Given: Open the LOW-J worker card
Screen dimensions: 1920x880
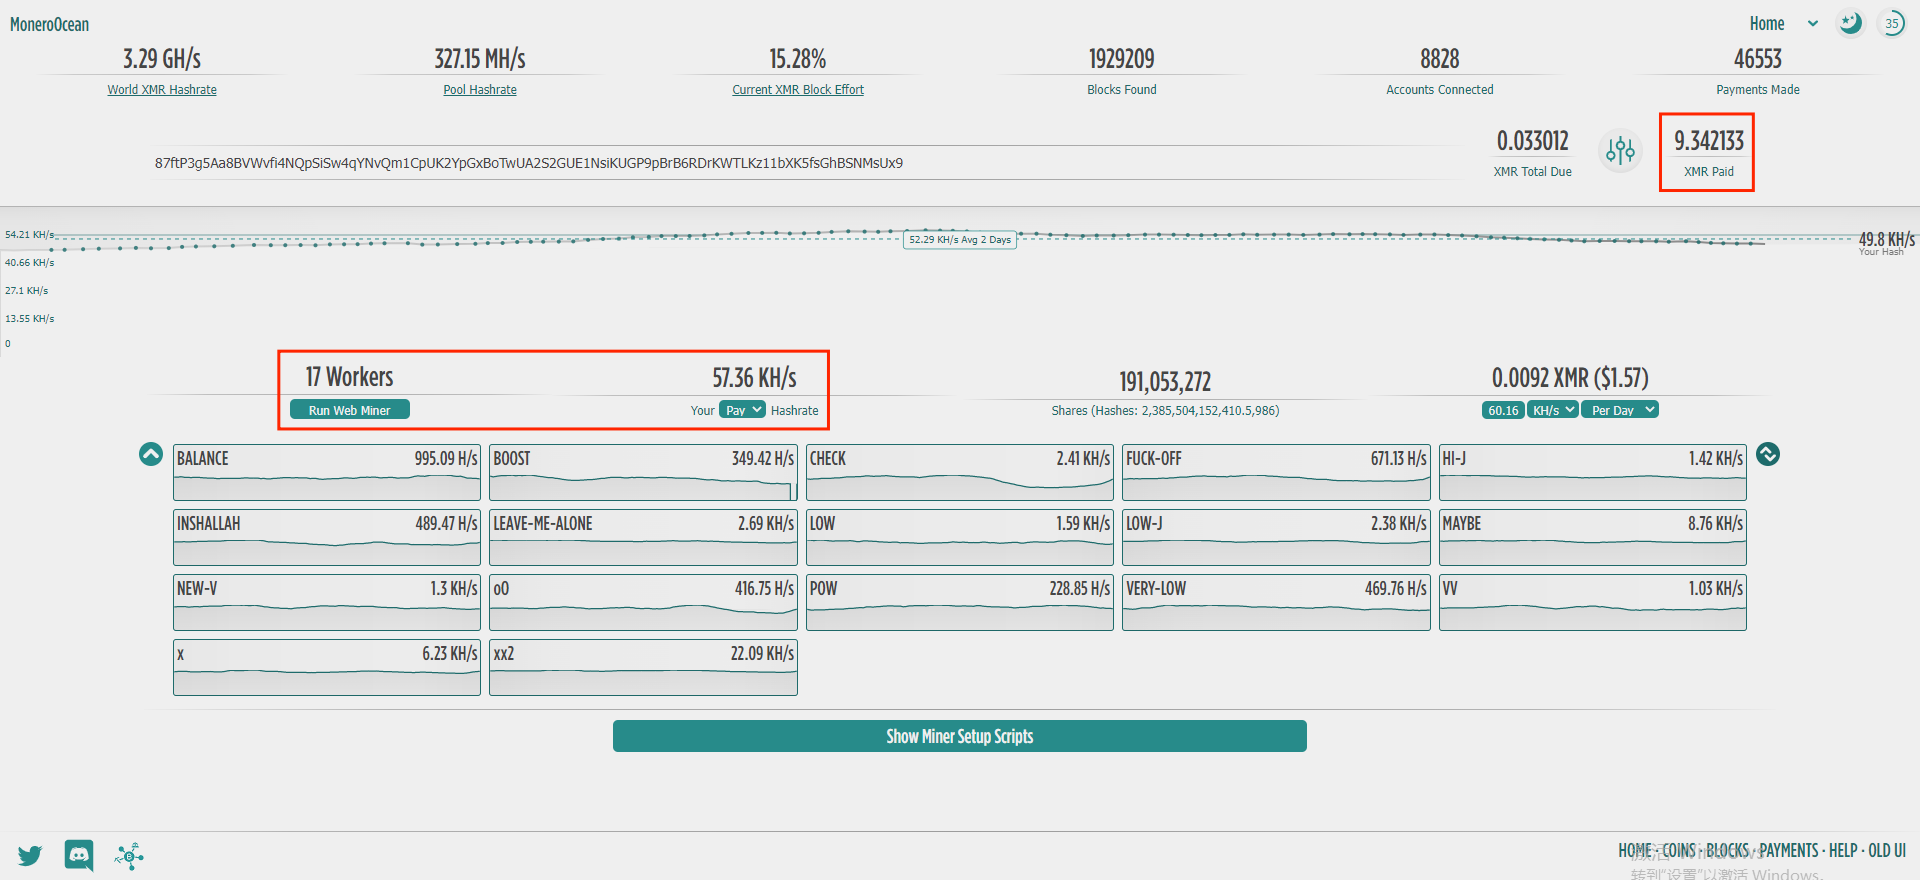Looking at the screenshot, I should click(x=1276, y=538).
